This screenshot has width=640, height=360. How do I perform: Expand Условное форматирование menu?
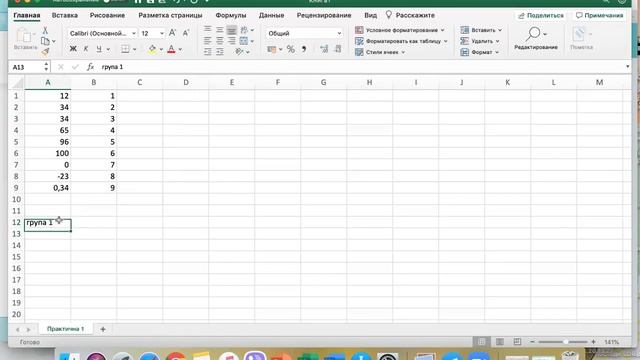[400, 30]
